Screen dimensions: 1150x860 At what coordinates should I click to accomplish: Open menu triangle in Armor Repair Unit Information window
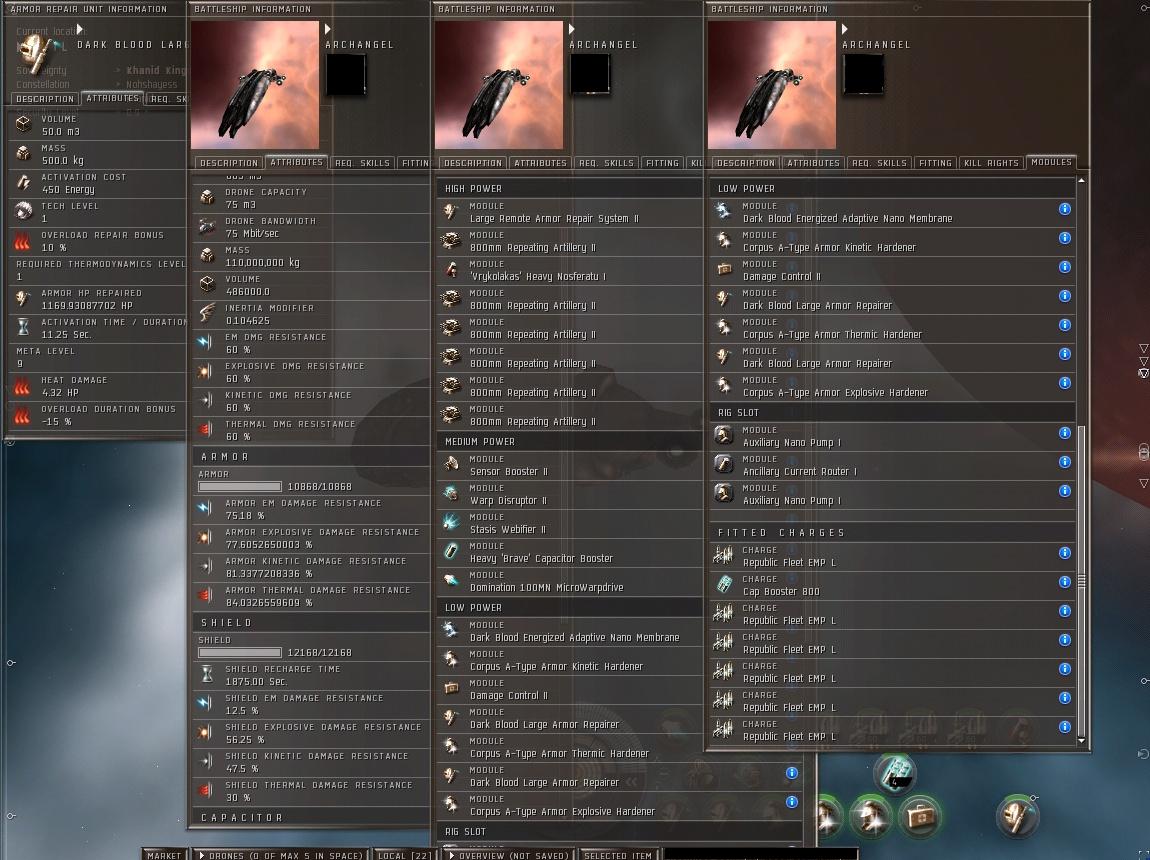click(x=80, y=29)
